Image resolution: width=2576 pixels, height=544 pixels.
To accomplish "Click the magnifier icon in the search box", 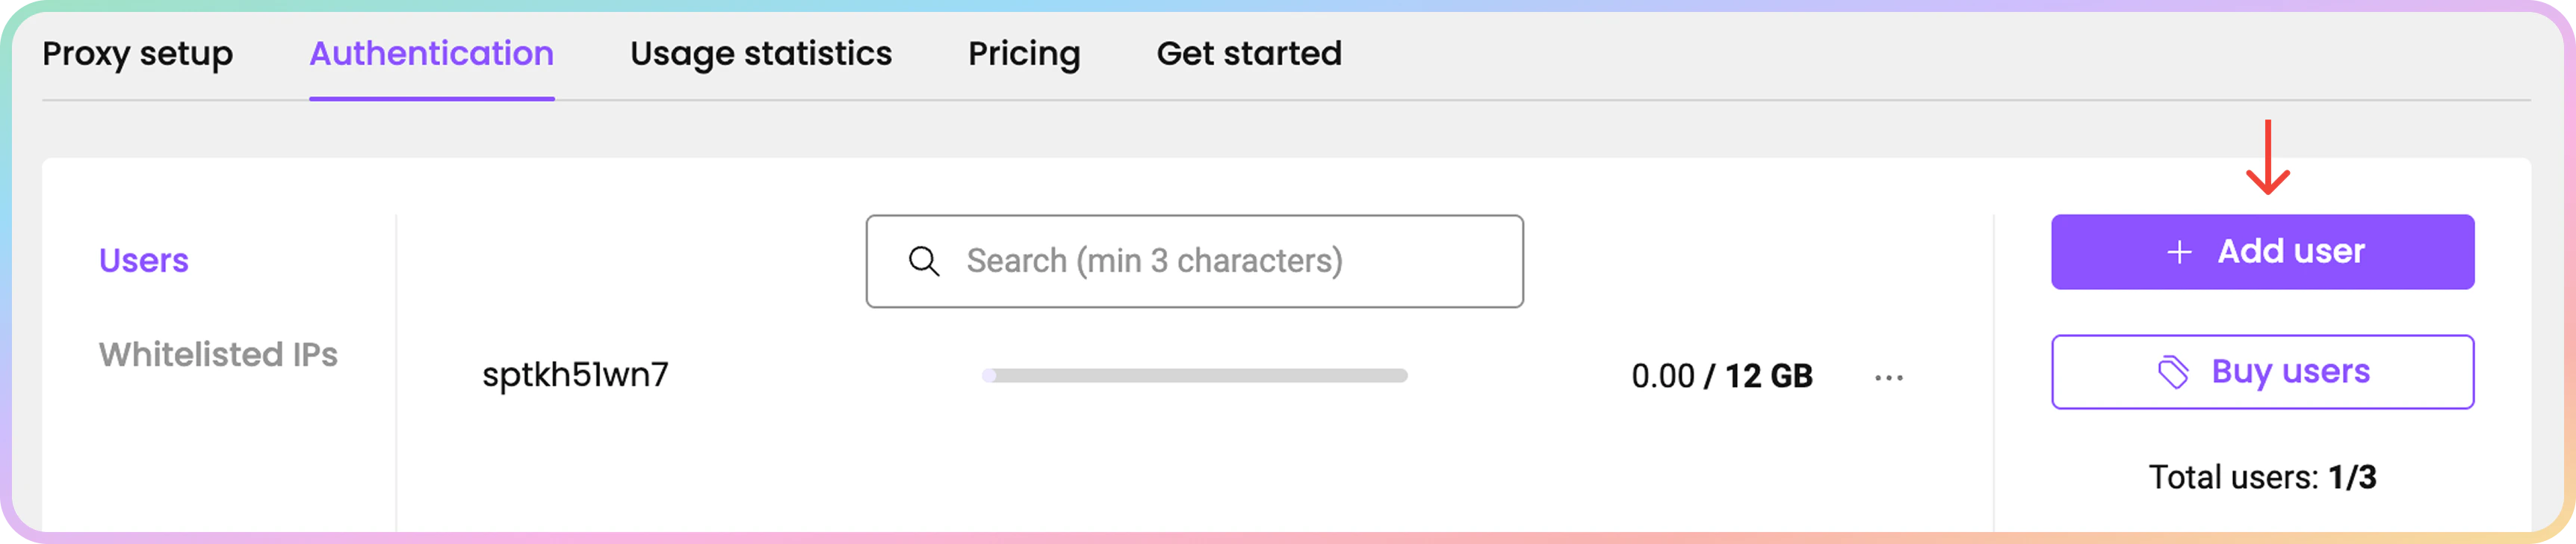I will click(923, 261).
